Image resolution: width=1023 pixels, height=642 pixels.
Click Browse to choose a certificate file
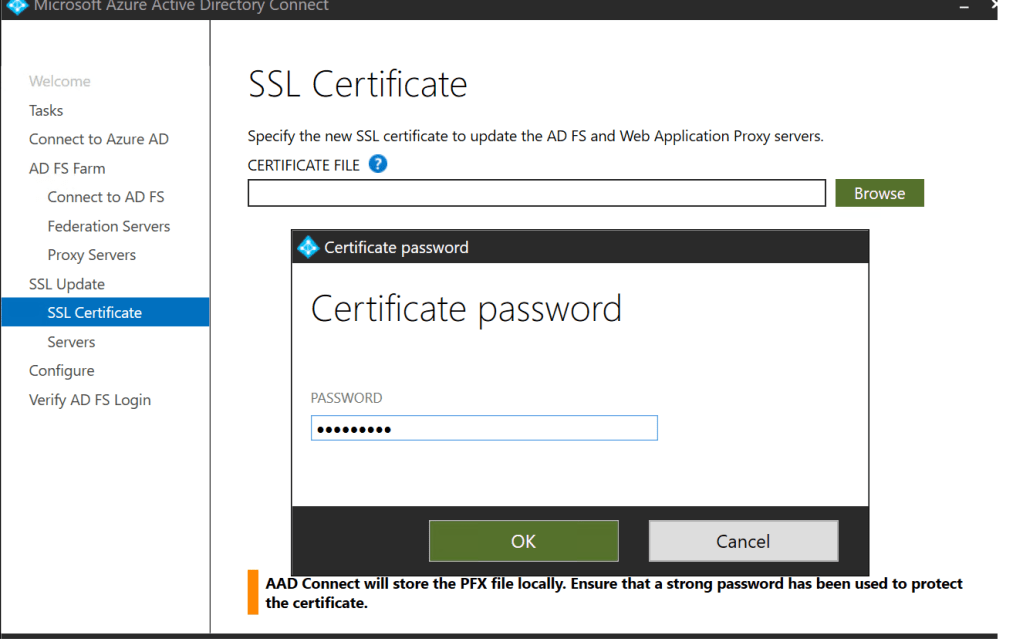[x=879, y=192]
